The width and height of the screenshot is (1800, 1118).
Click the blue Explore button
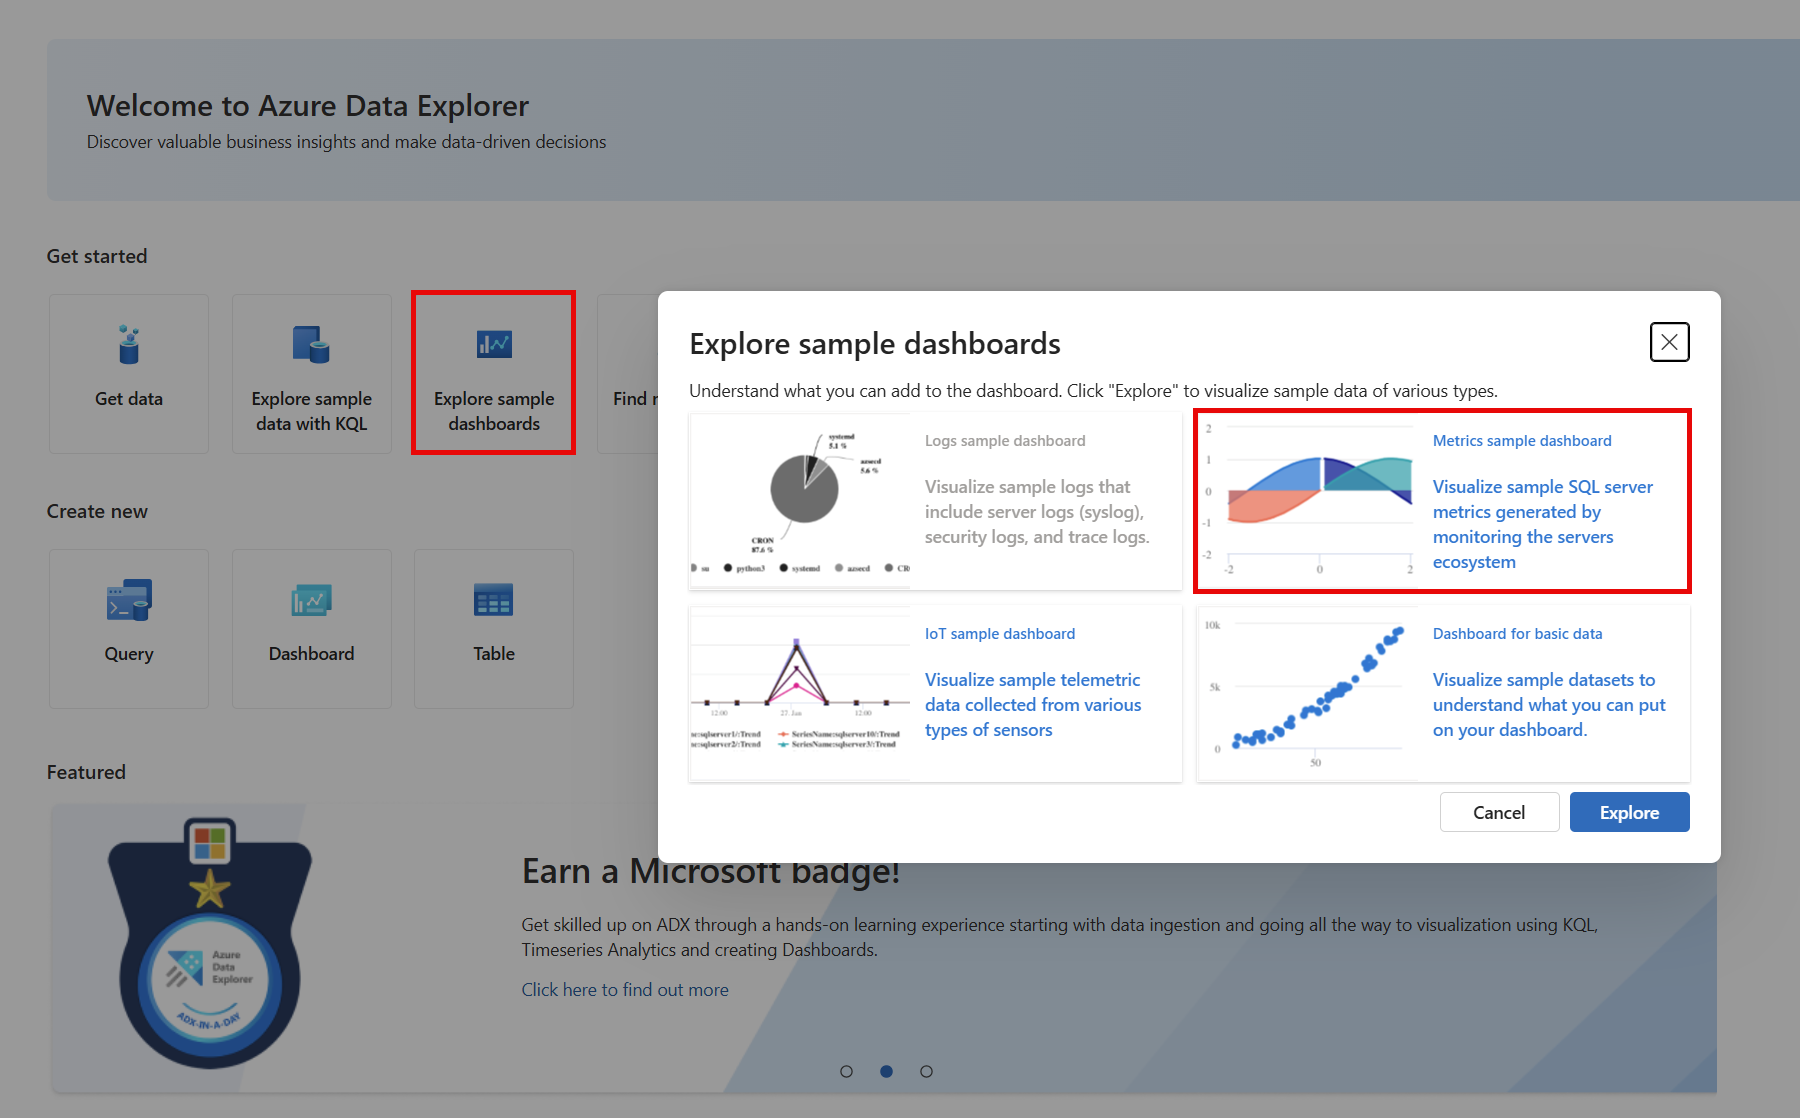(x=1628, y=812)
